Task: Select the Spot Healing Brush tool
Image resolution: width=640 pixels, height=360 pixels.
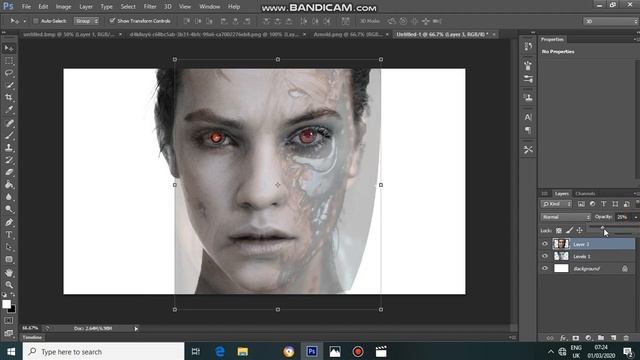Action: [x=9, y=123]
